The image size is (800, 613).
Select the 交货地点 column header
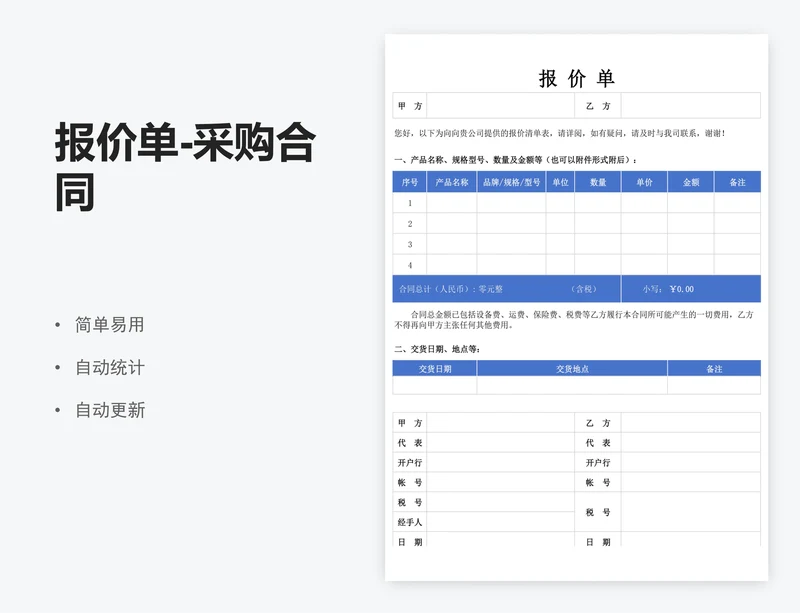click(572, 369)
